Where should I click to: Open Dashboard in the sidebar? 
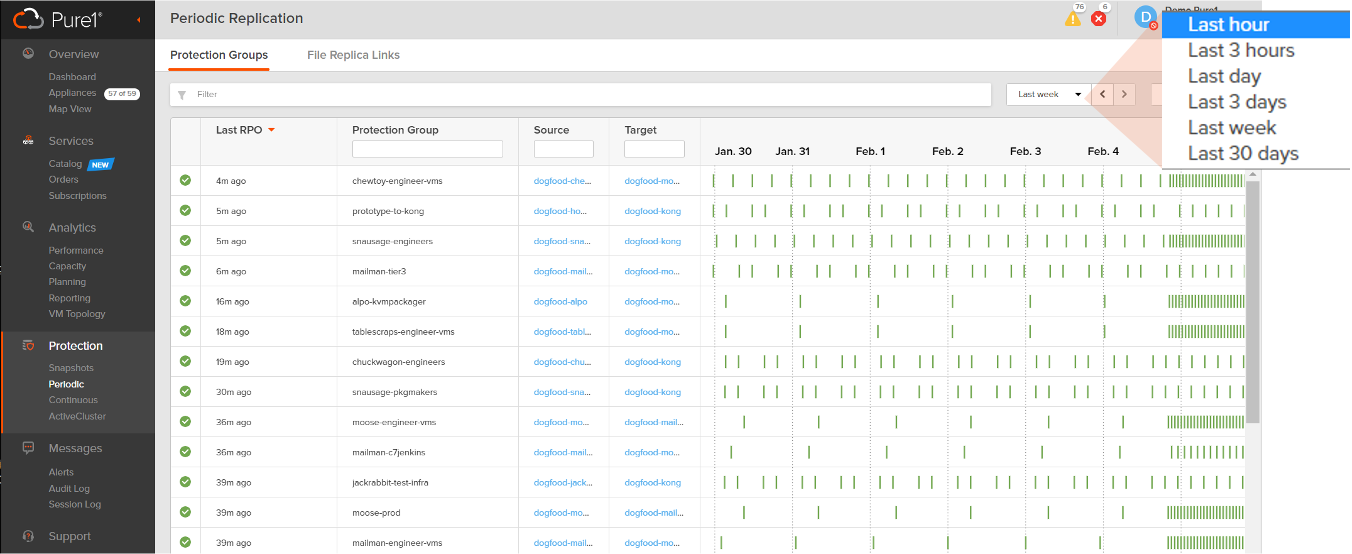72,77
